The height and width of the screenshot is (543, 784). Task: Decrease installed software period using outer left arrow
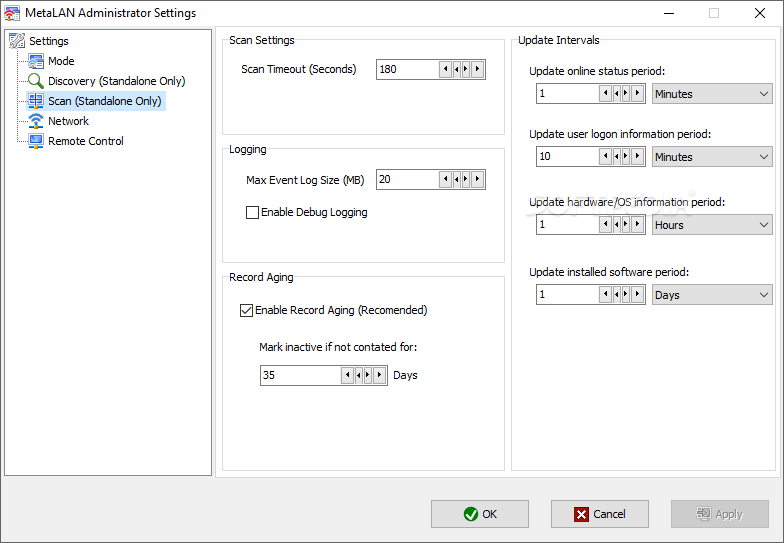coord(606,294)
